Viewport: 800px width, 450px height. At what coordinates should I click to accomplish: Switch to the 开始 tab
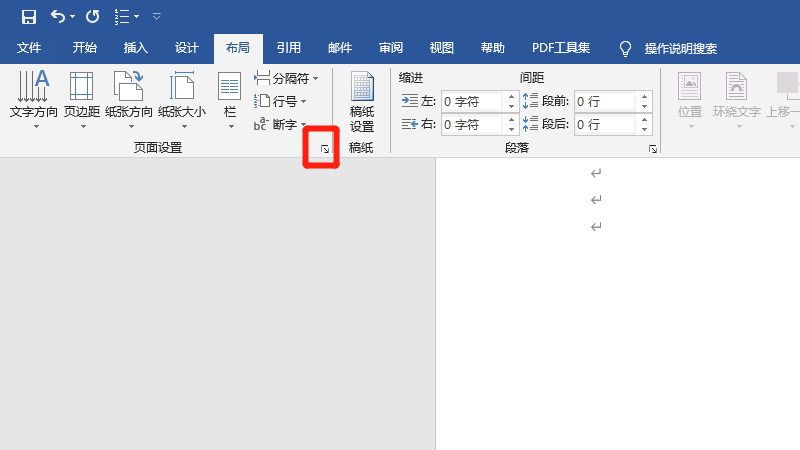(x=84, y=48)
